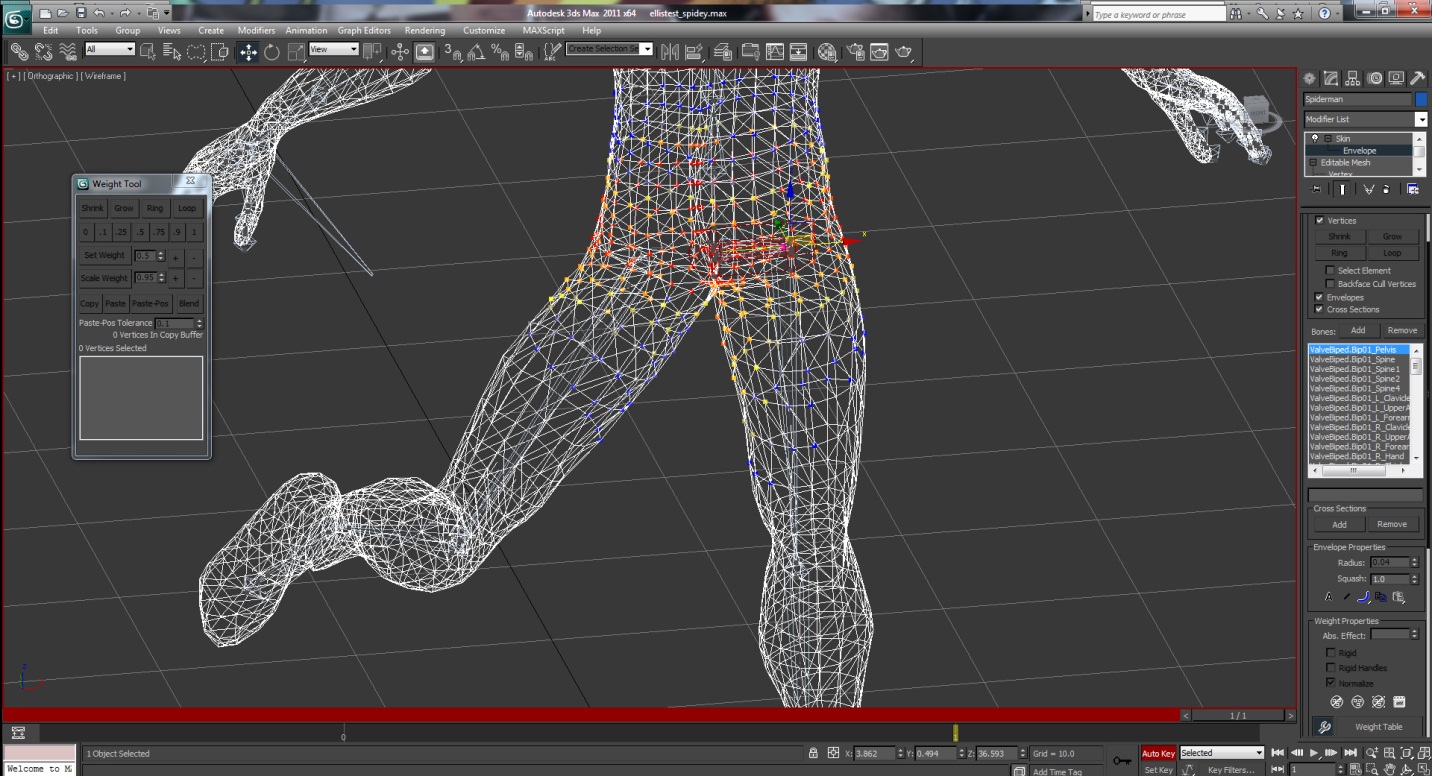Image resolution: width=1432 pixels, height=776 pixels.
Task: Click the Weight Table button
Action: click(1378, 727)
